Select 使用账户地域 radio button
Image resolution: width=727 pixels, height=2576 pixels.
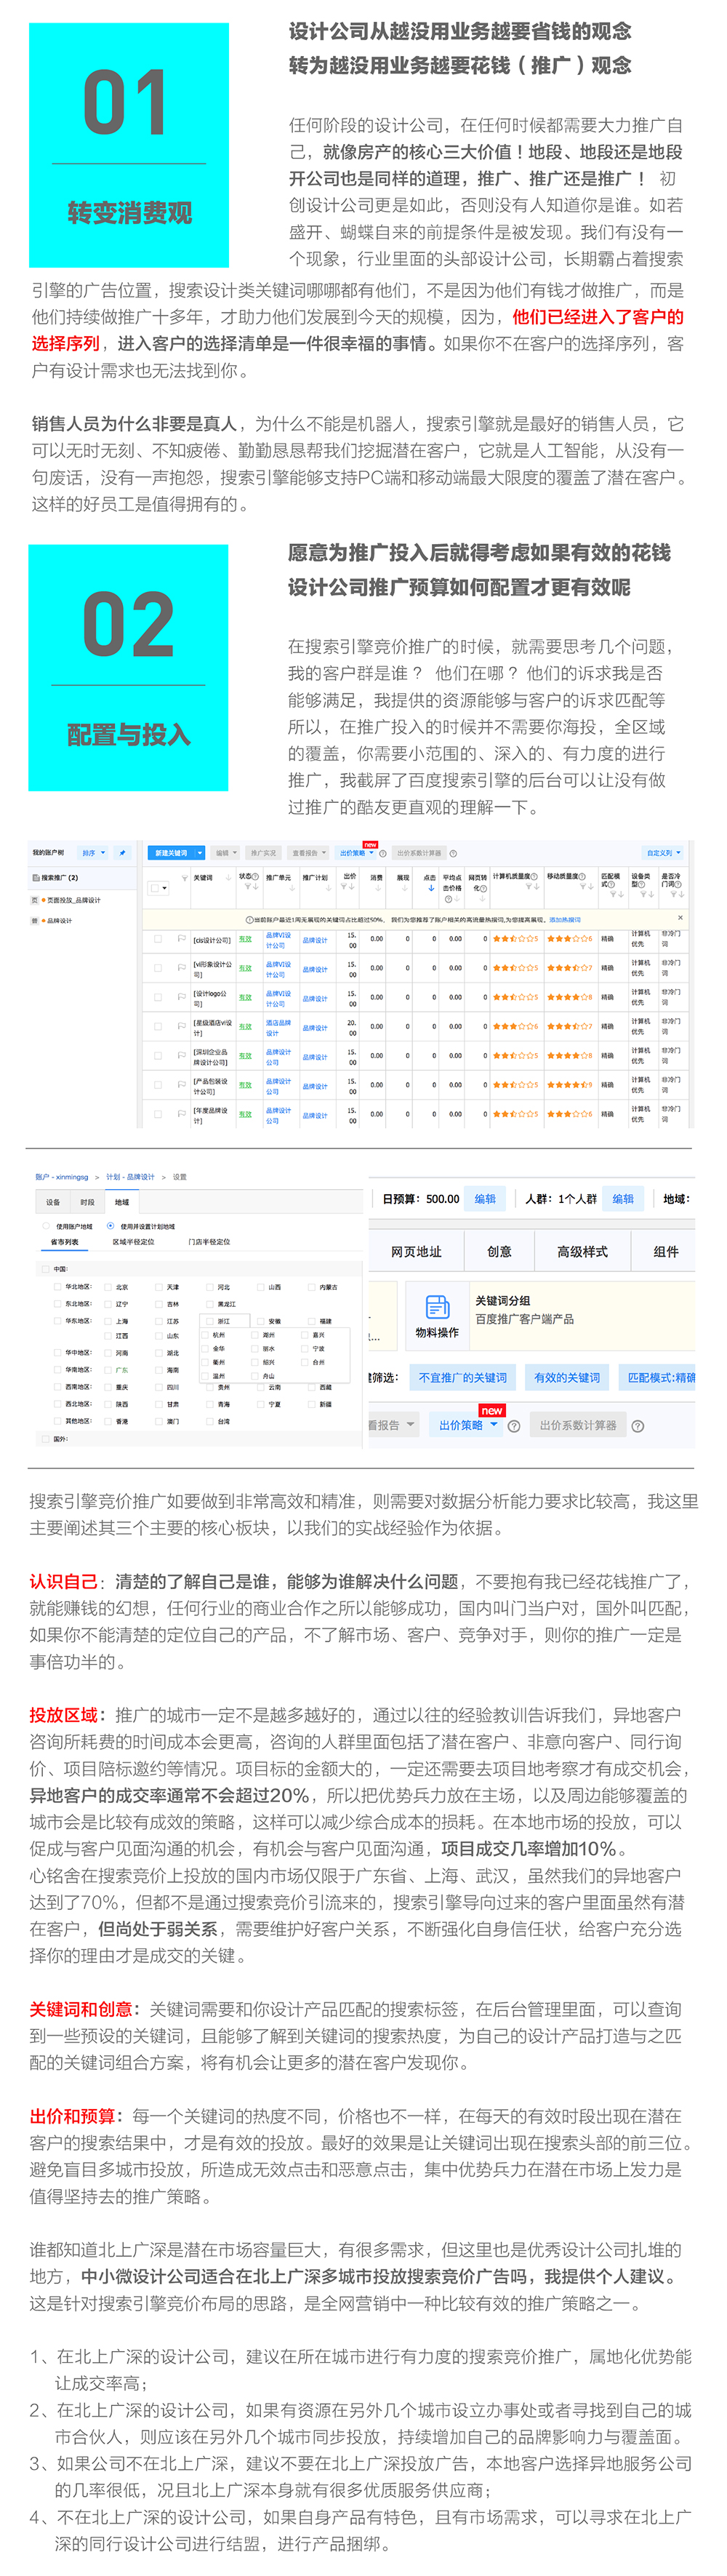pyautogui.click(x=47, y=1226)
